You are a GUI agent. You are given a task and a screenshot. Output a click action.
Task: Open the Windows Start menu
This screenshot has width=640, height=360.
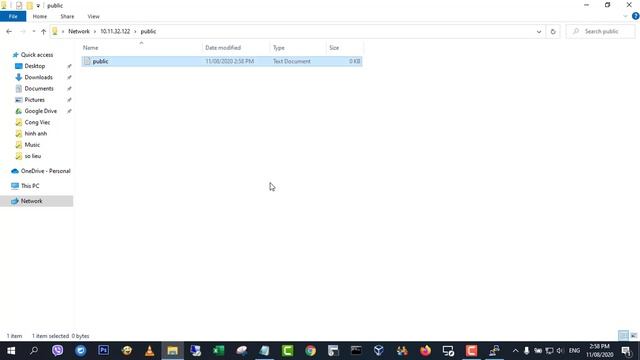11,351
